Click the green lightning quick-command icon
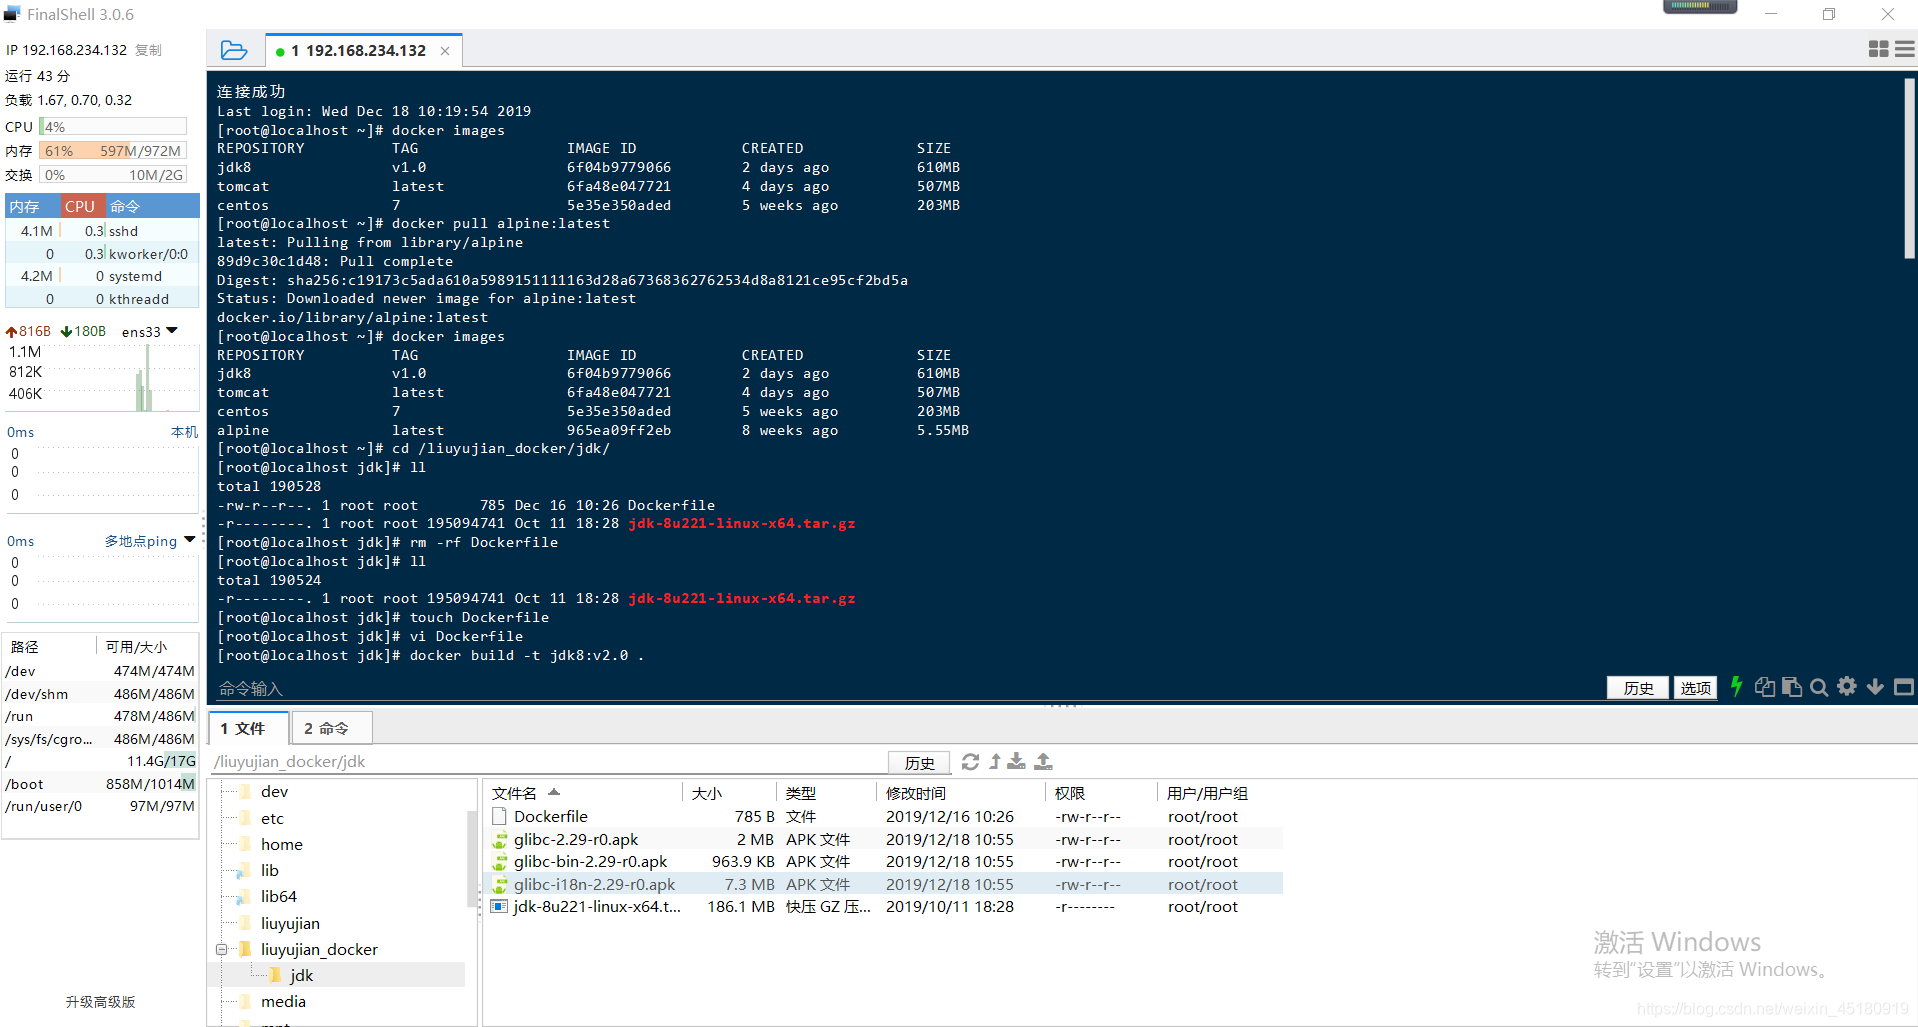The height and width of the screenshot is (1027, 1918). (x=1736, y=686)
